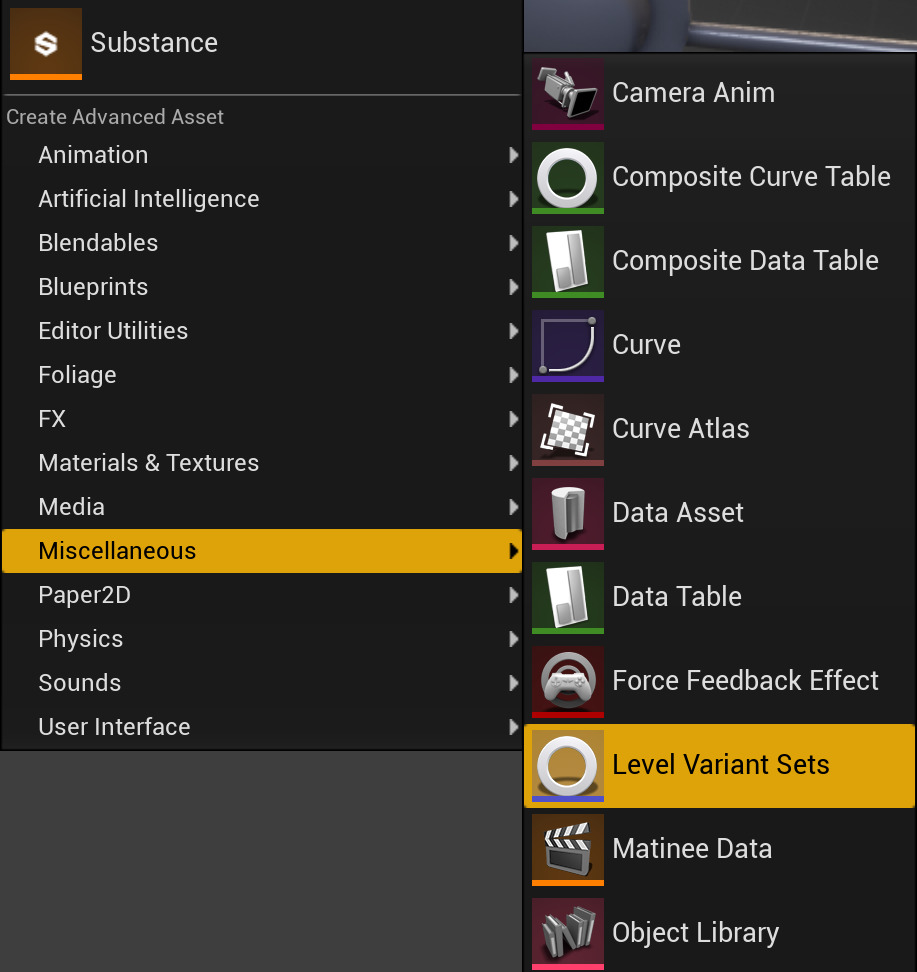
Task: Click the Camera Anim asset icon
Action: tap(567, 93)
